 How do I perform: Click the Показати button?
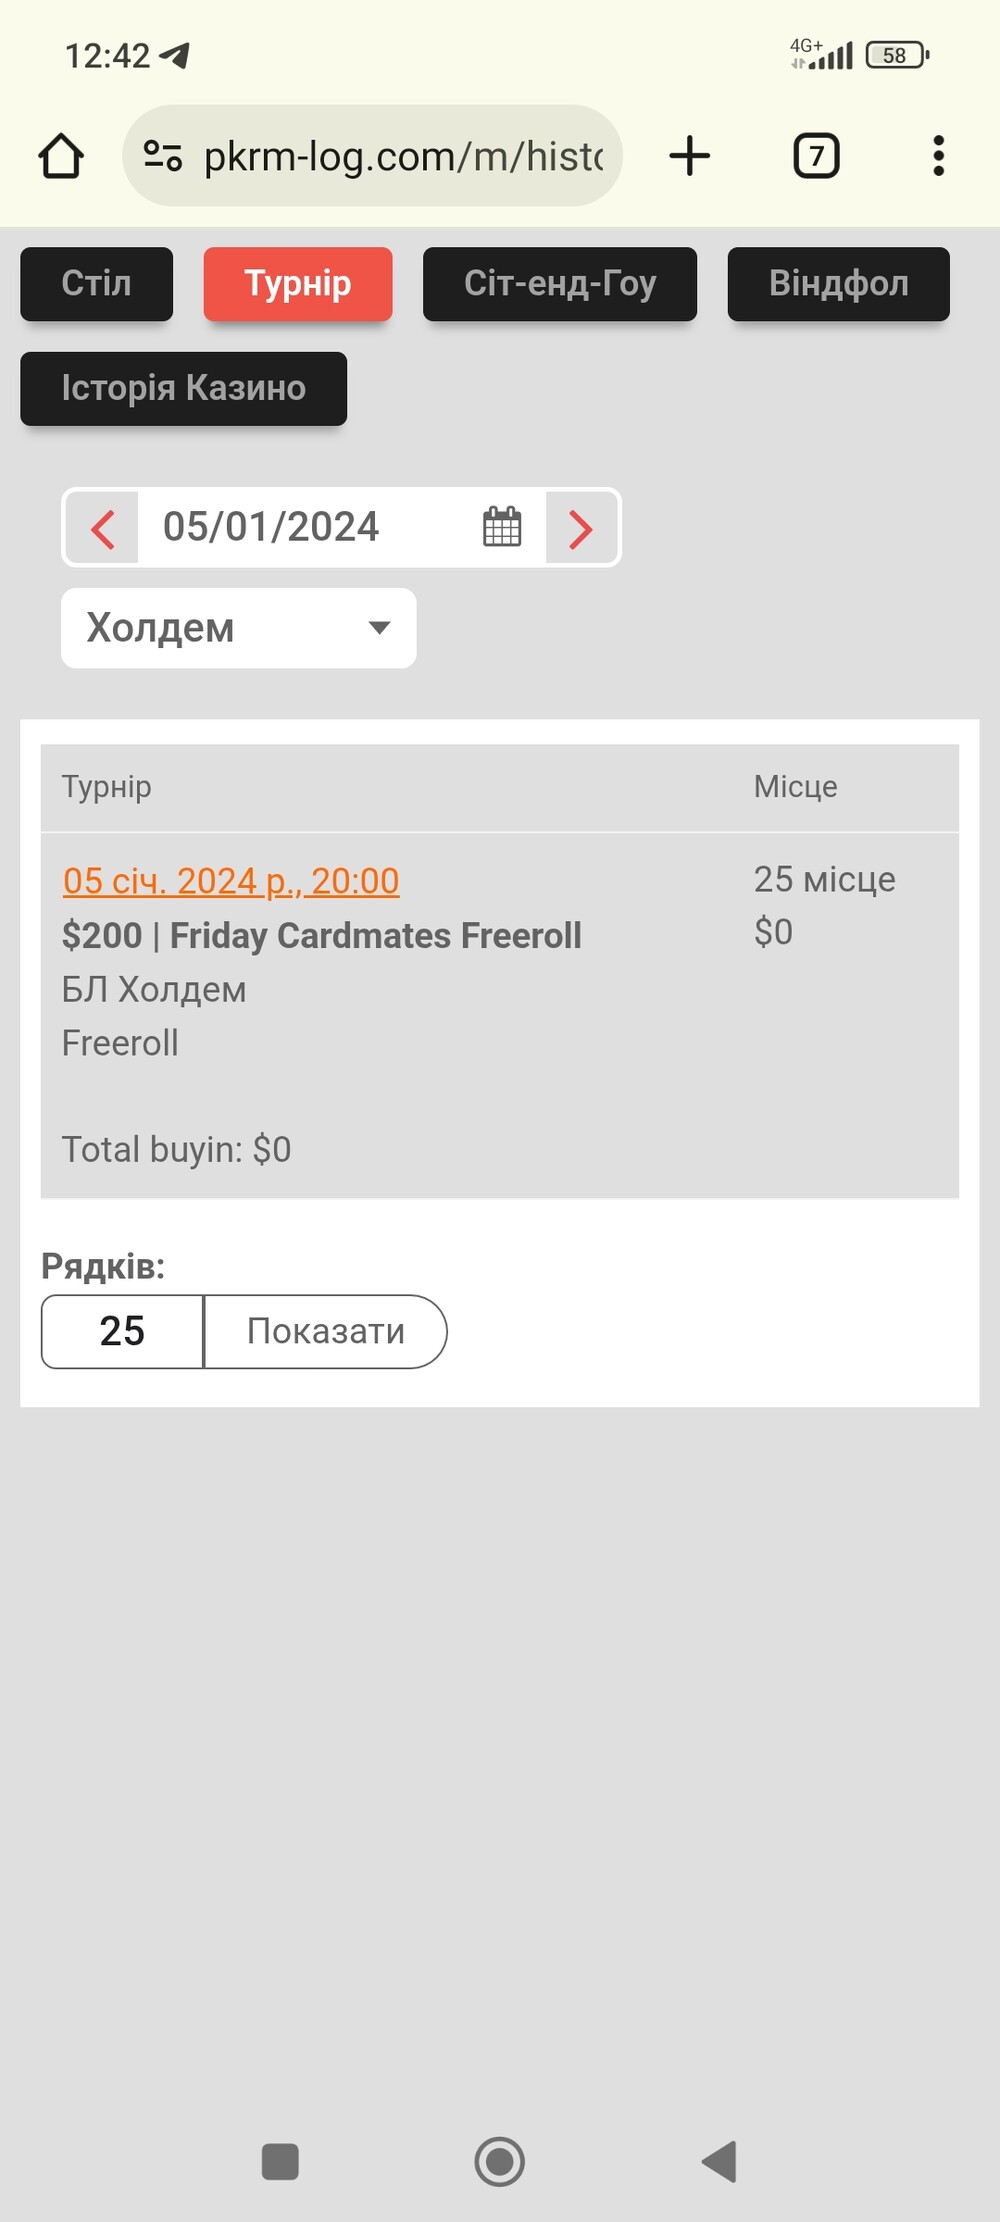pyautogui.click(x=326, y=1331)
